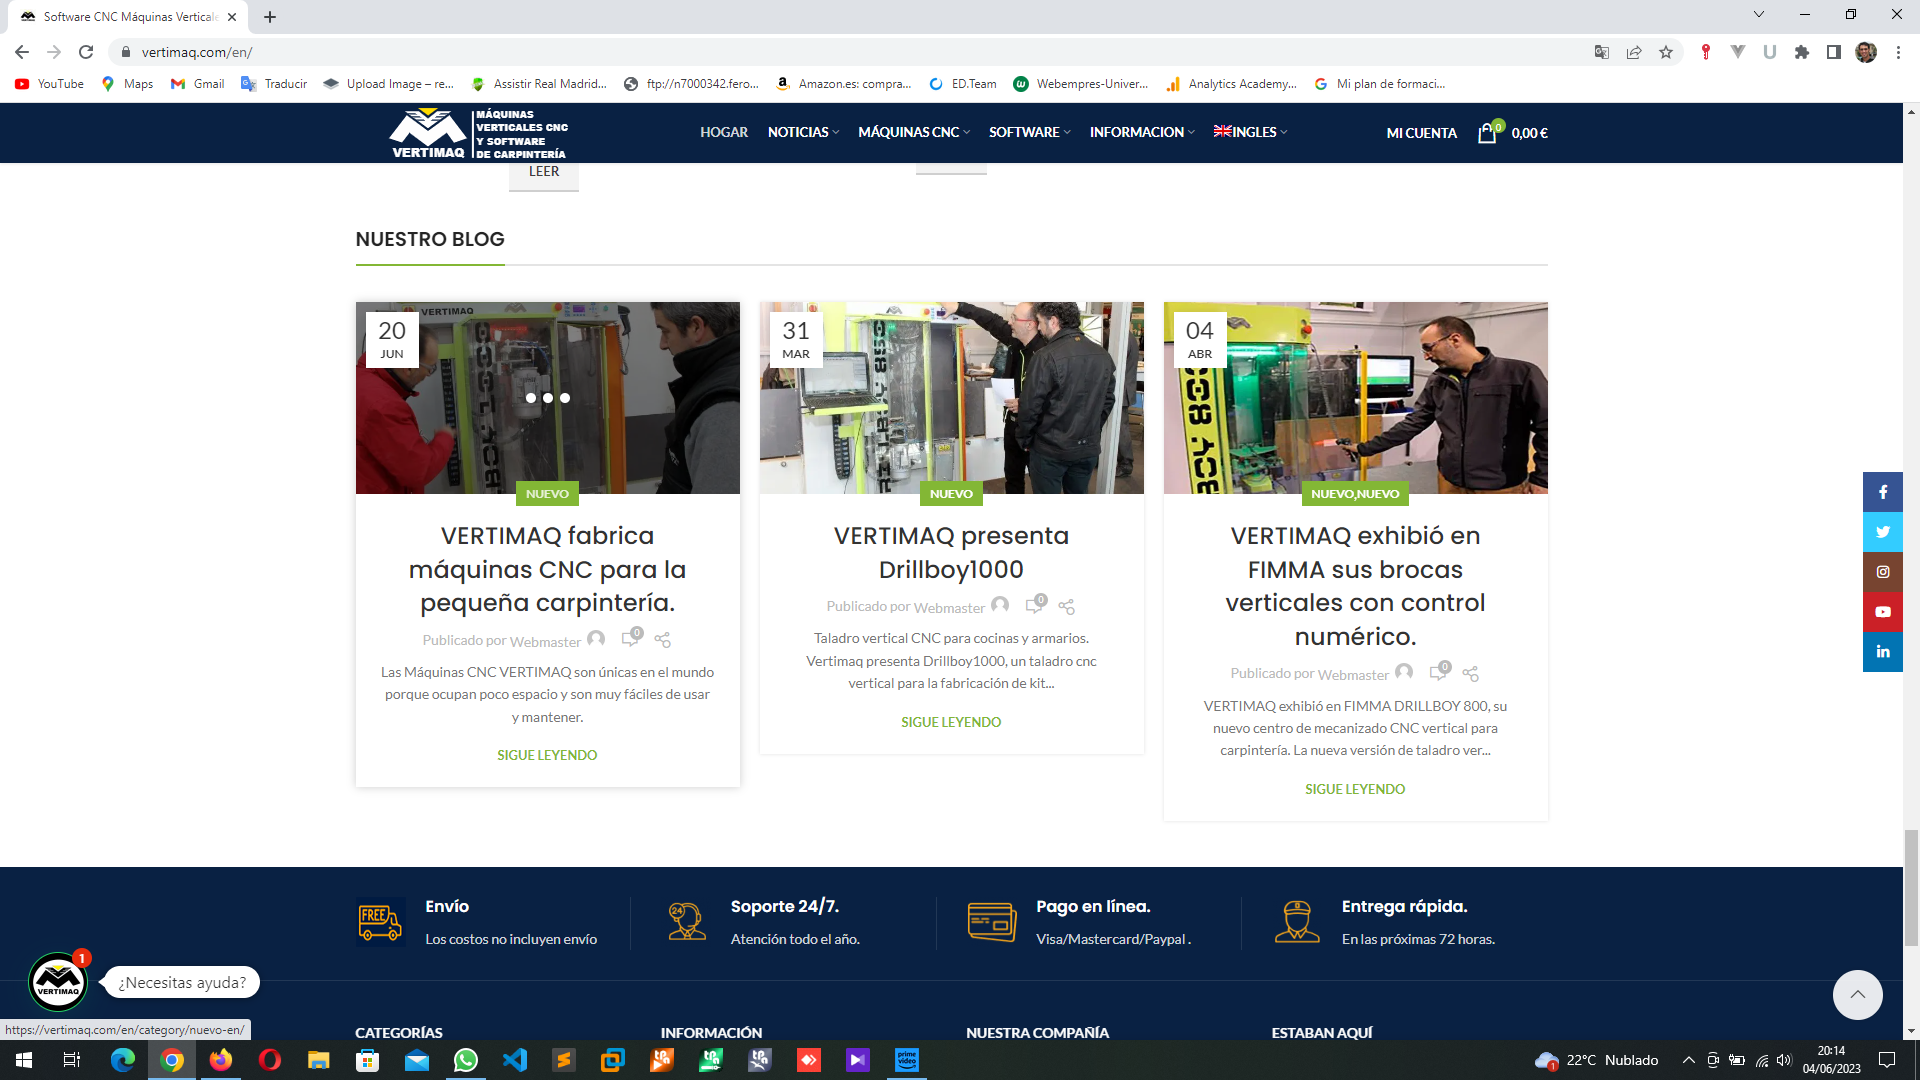Screen dimensions: 1920x1080
Task: Expand the SOFTWARE menu dropdown
Action: click(x=1030, y=132)
